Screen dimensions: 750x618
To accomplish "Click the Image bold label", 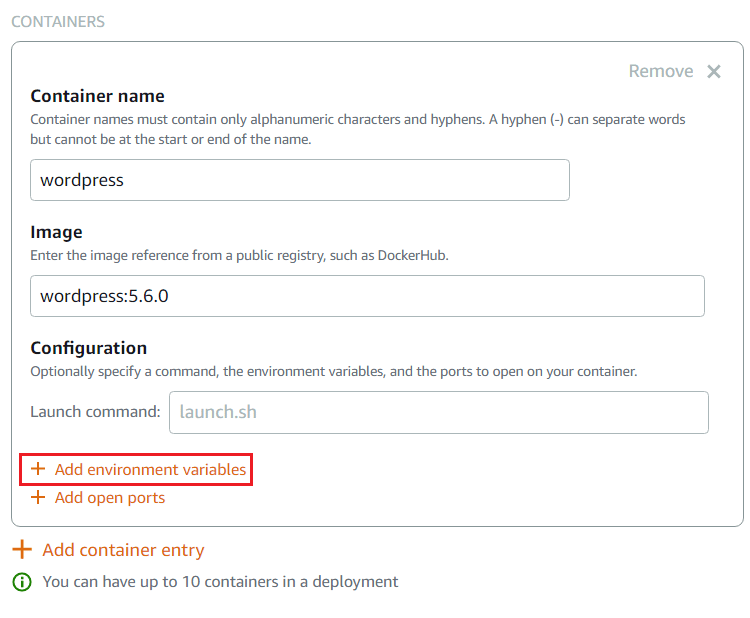I will click(x=56, y=232).
